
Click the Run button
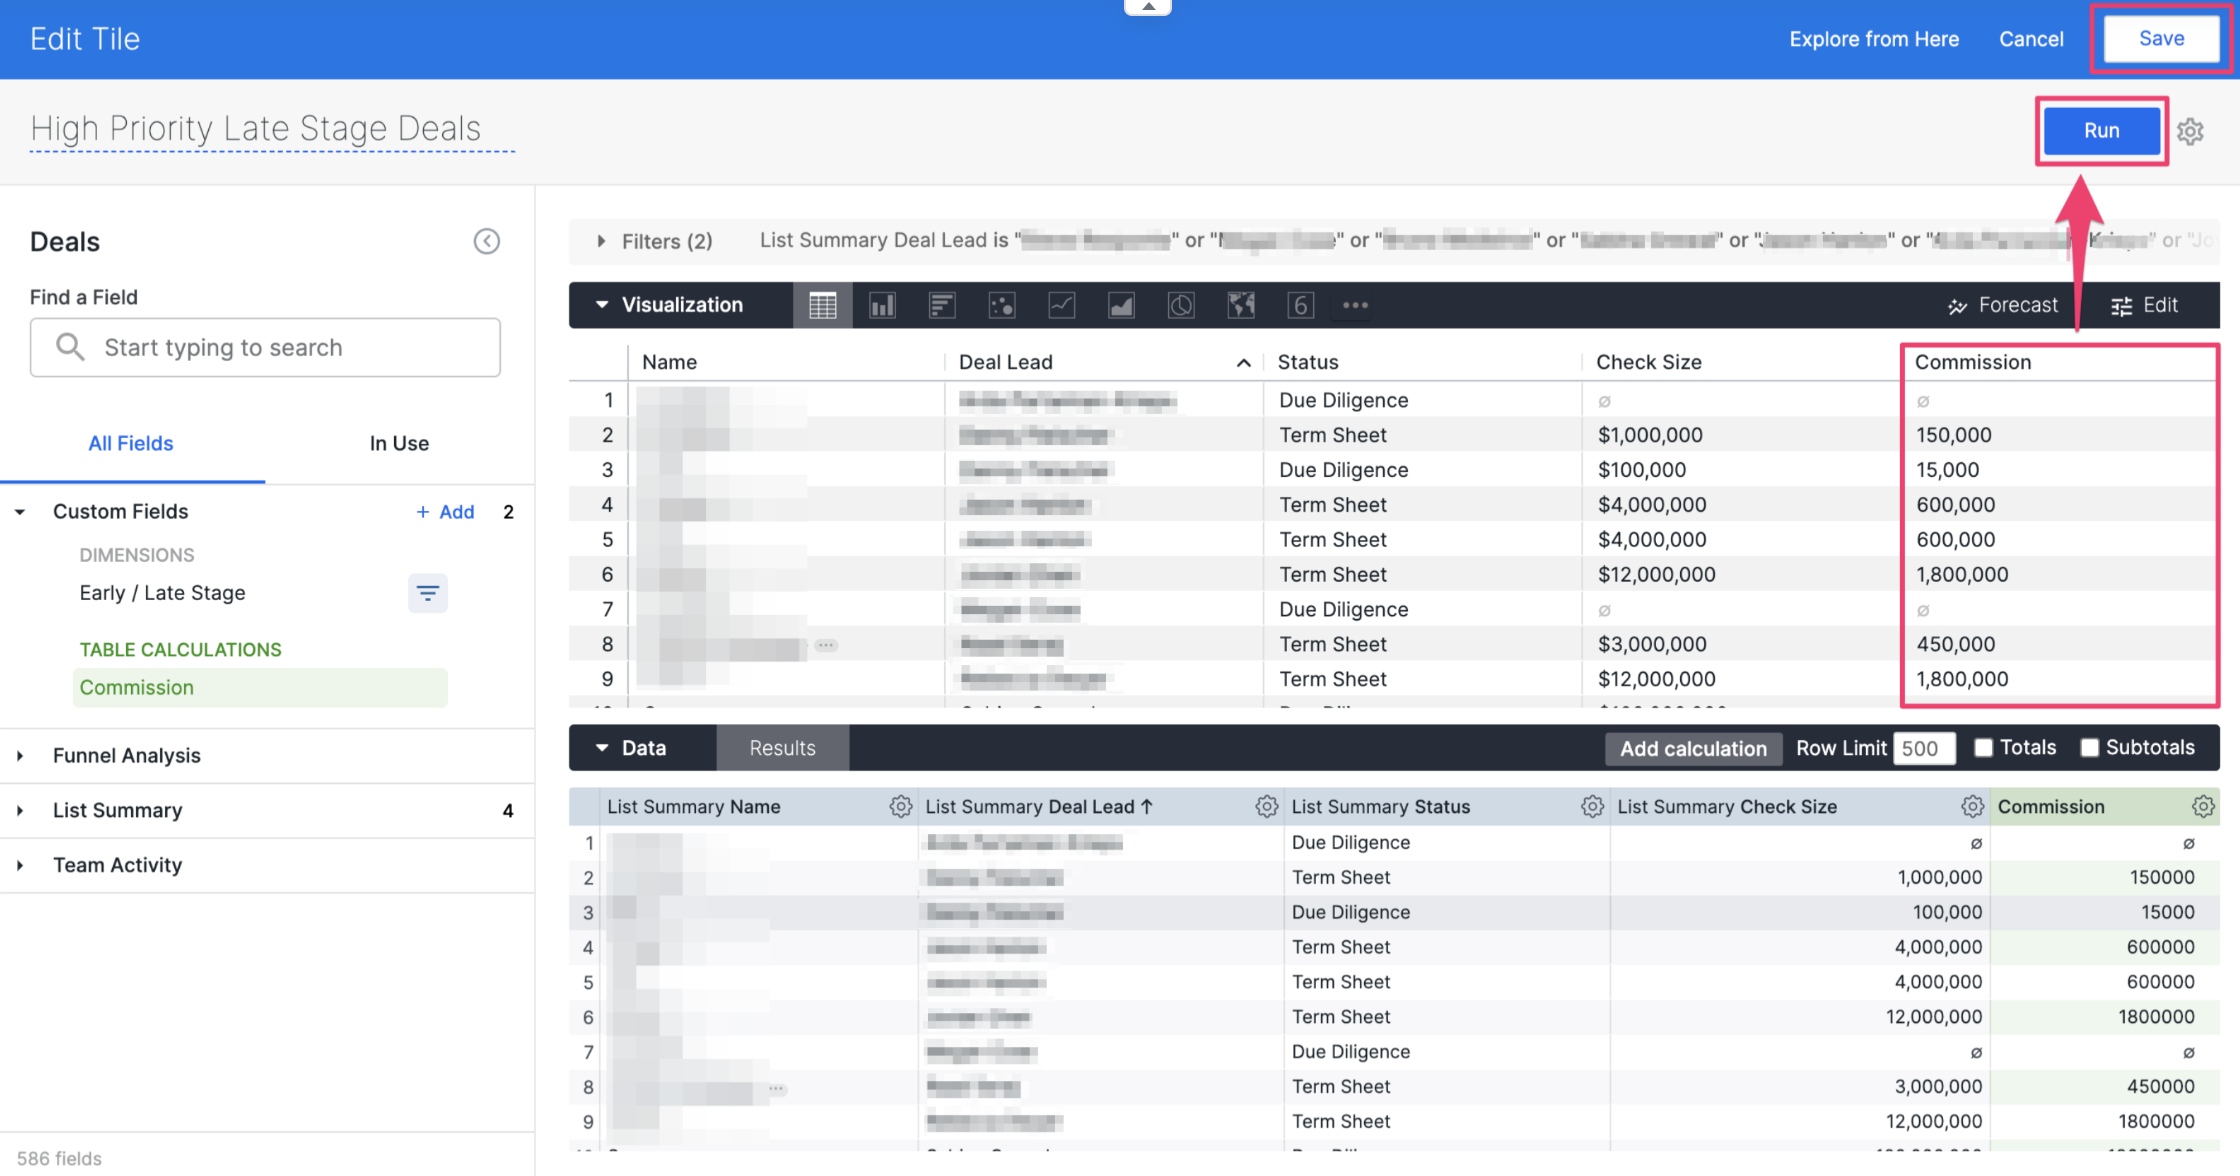[2101, 130]
